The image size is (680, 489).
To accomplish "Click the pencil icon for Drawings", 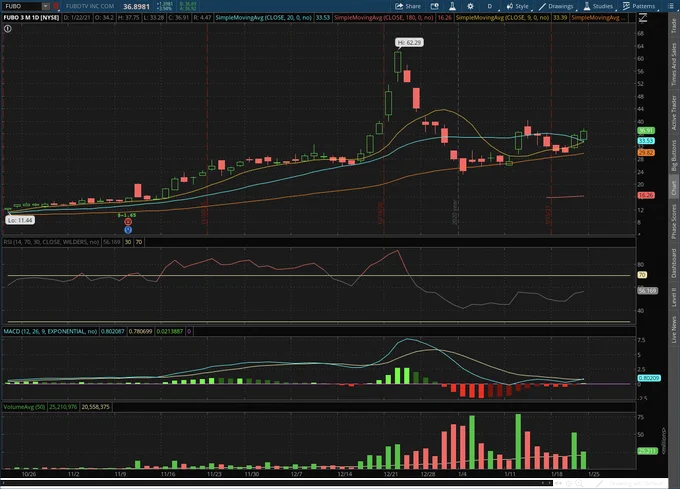I will tap(542, 6).
